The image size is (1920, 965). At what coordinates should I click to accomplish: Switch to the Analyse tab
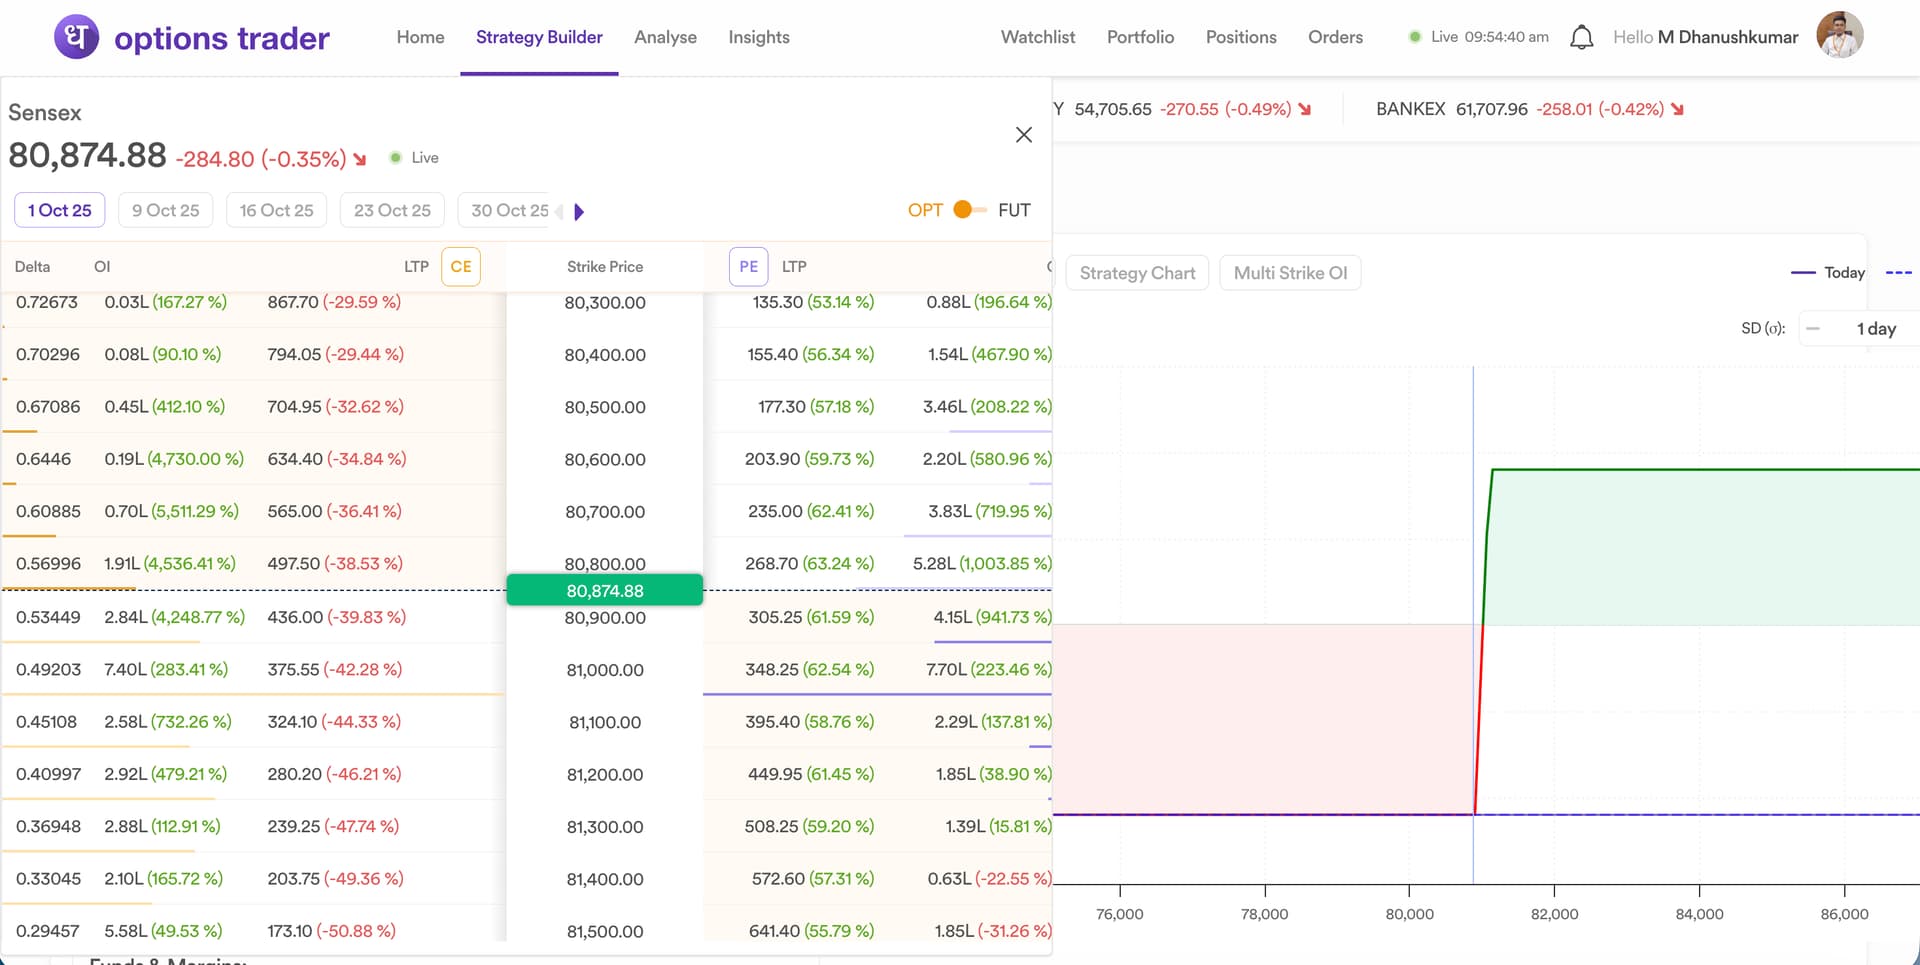click(x=665, y=37)
